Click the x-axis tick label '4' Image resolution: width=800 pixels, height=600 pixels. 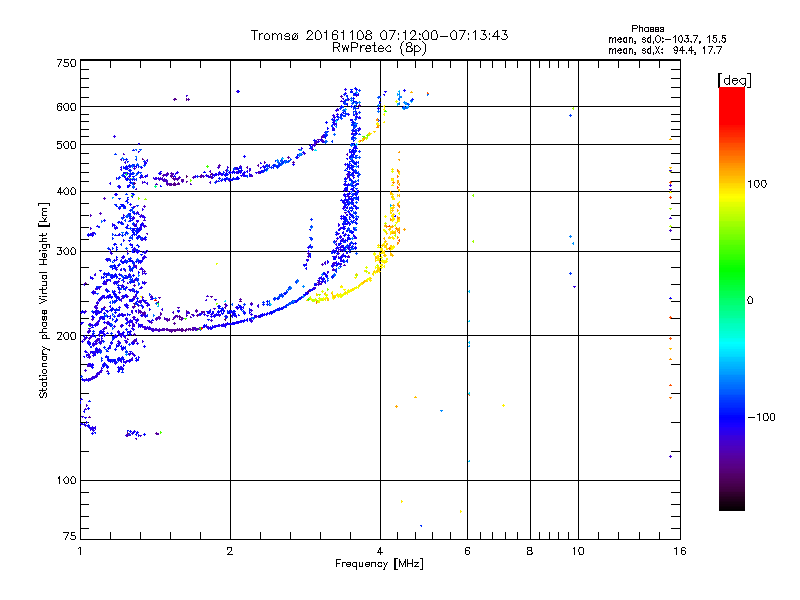tap(380, 551)
